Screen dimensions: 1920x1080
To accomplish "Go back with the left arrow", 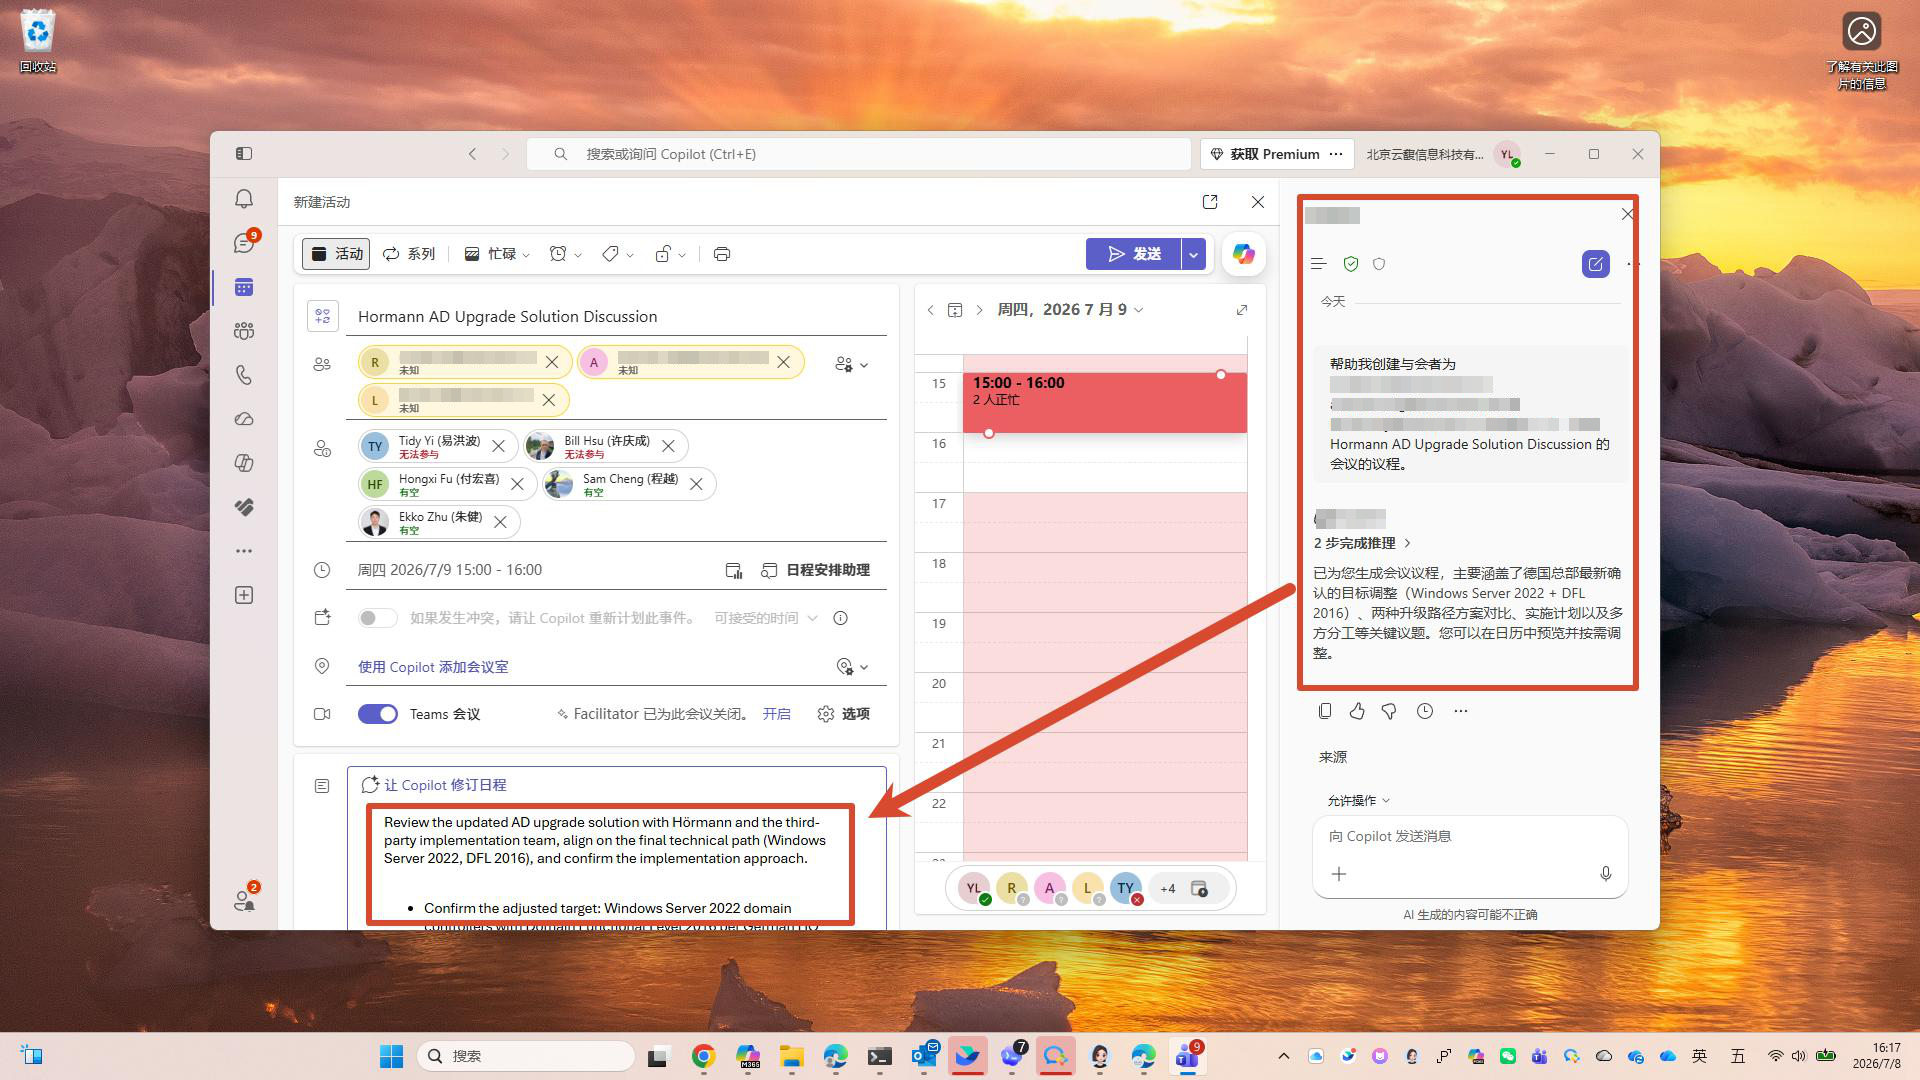I will pos(473,154).
